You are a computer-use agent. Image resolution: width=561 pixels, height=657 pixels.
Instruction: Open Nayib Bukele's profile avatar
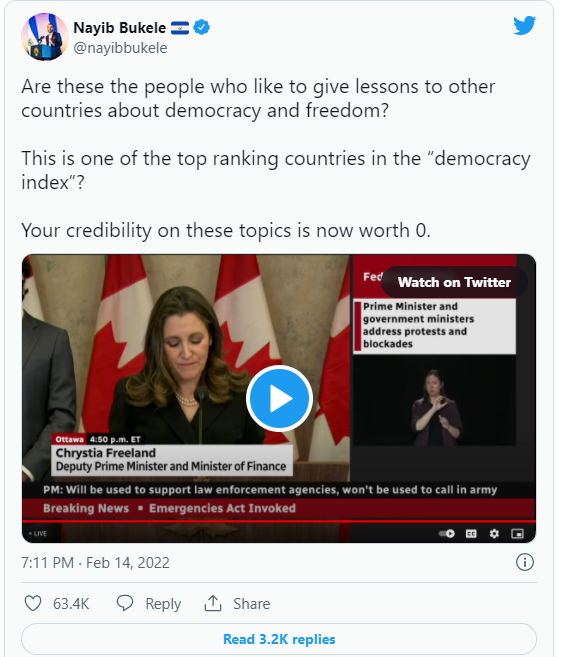(45, 37)
